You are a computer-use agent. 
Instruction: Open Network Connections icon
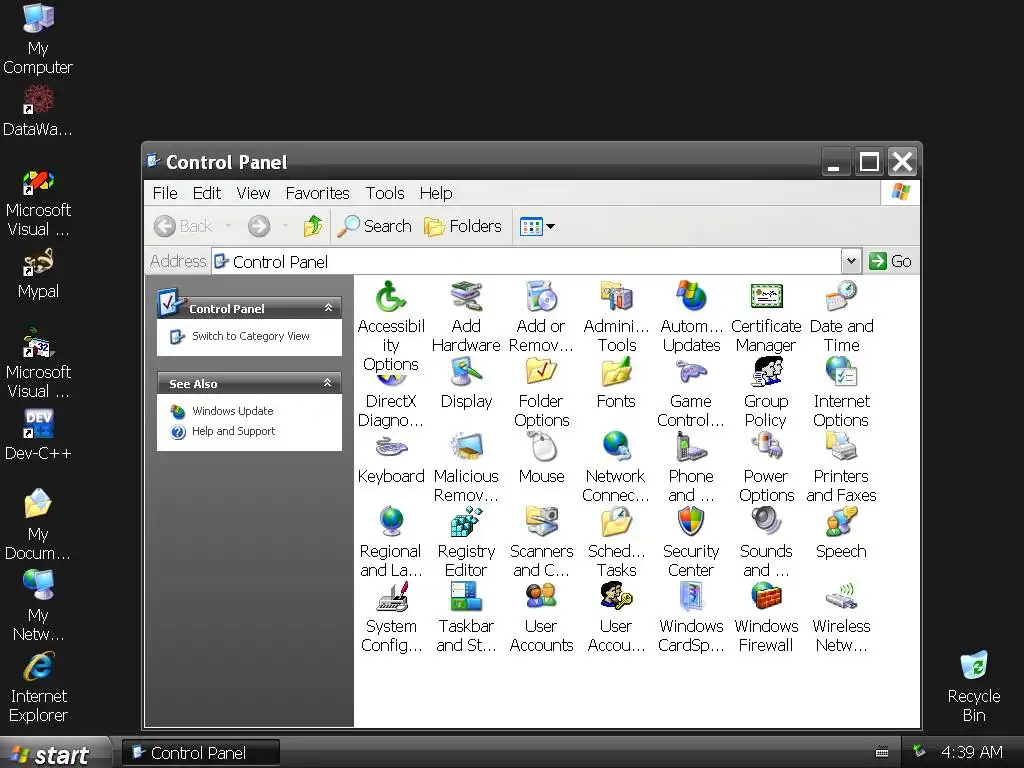(x=616, y=447)
